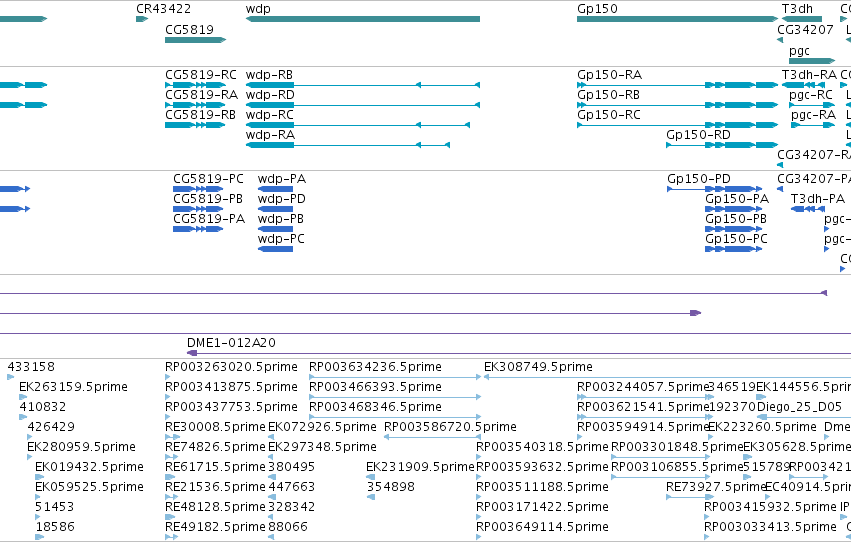851x542 pixels.
Task: Select RE30008.5prime EST
Action: click(x=172, y=437)
